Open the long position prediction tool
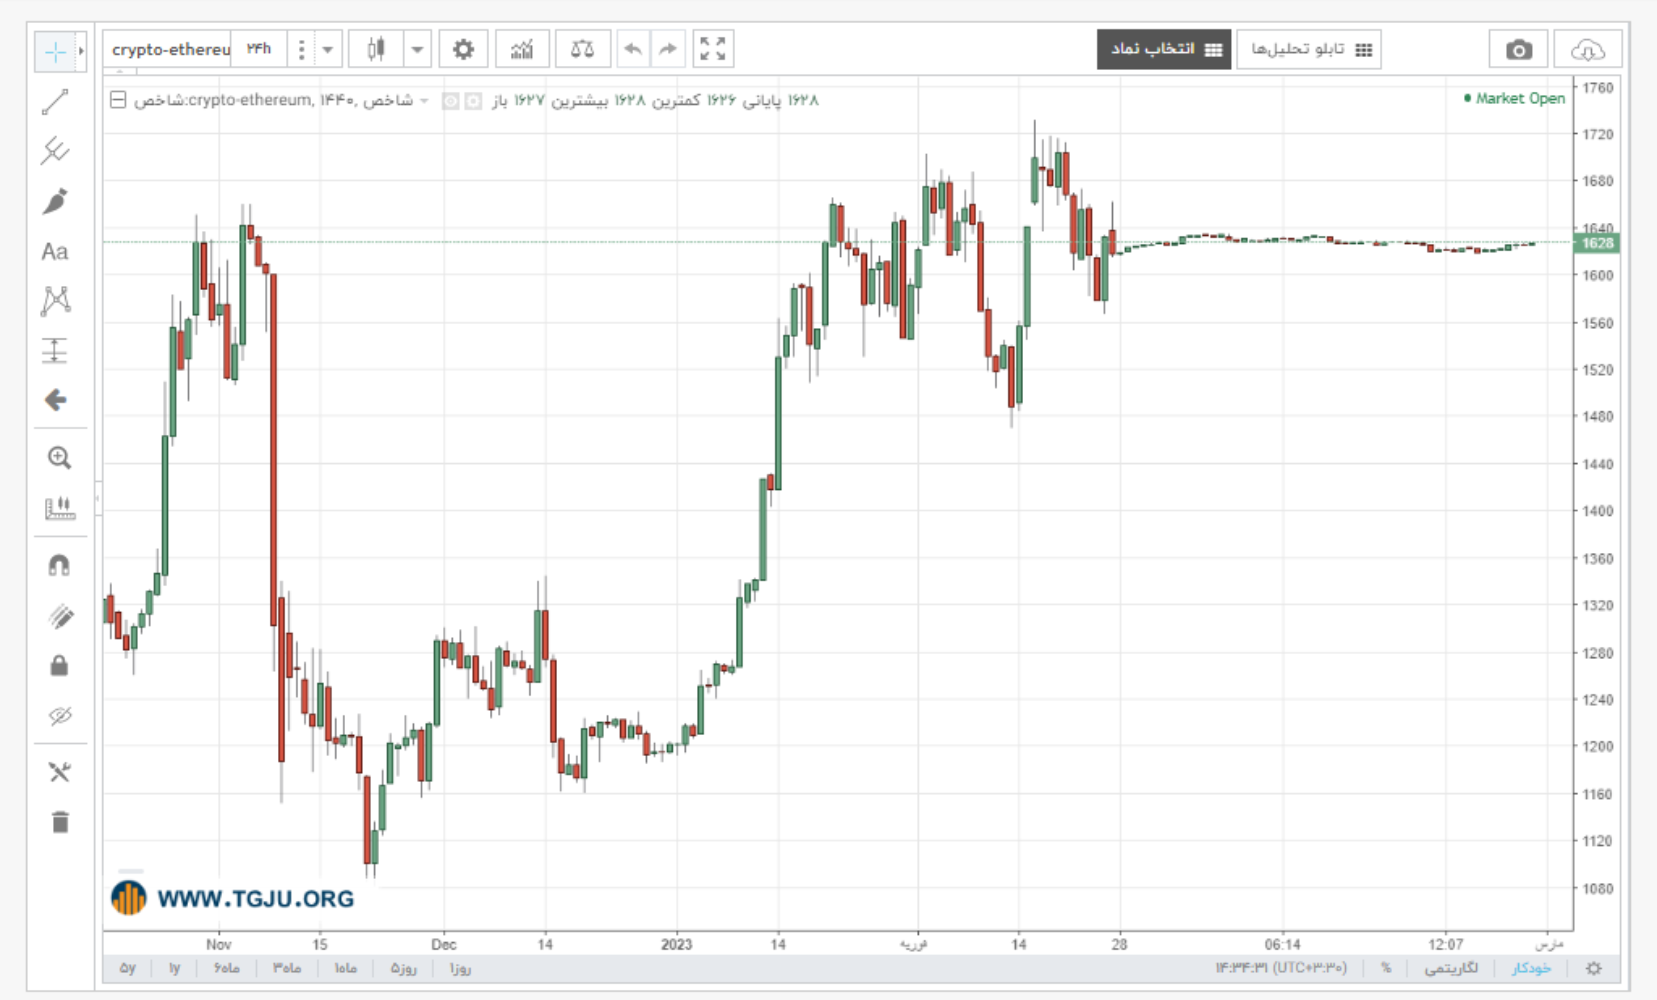 (x=55, y=351)
